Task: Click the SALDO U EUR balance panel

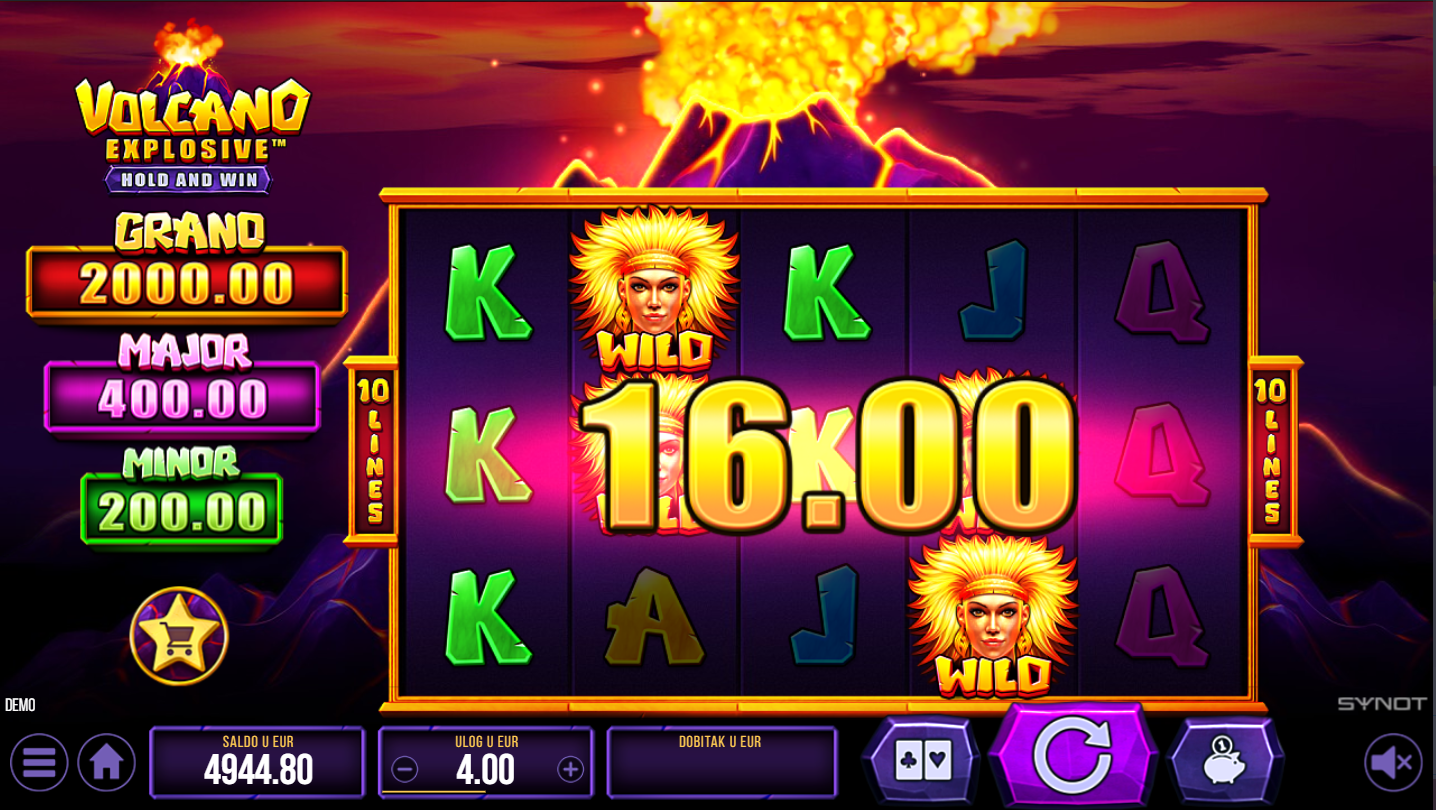Action: [257, 762]
